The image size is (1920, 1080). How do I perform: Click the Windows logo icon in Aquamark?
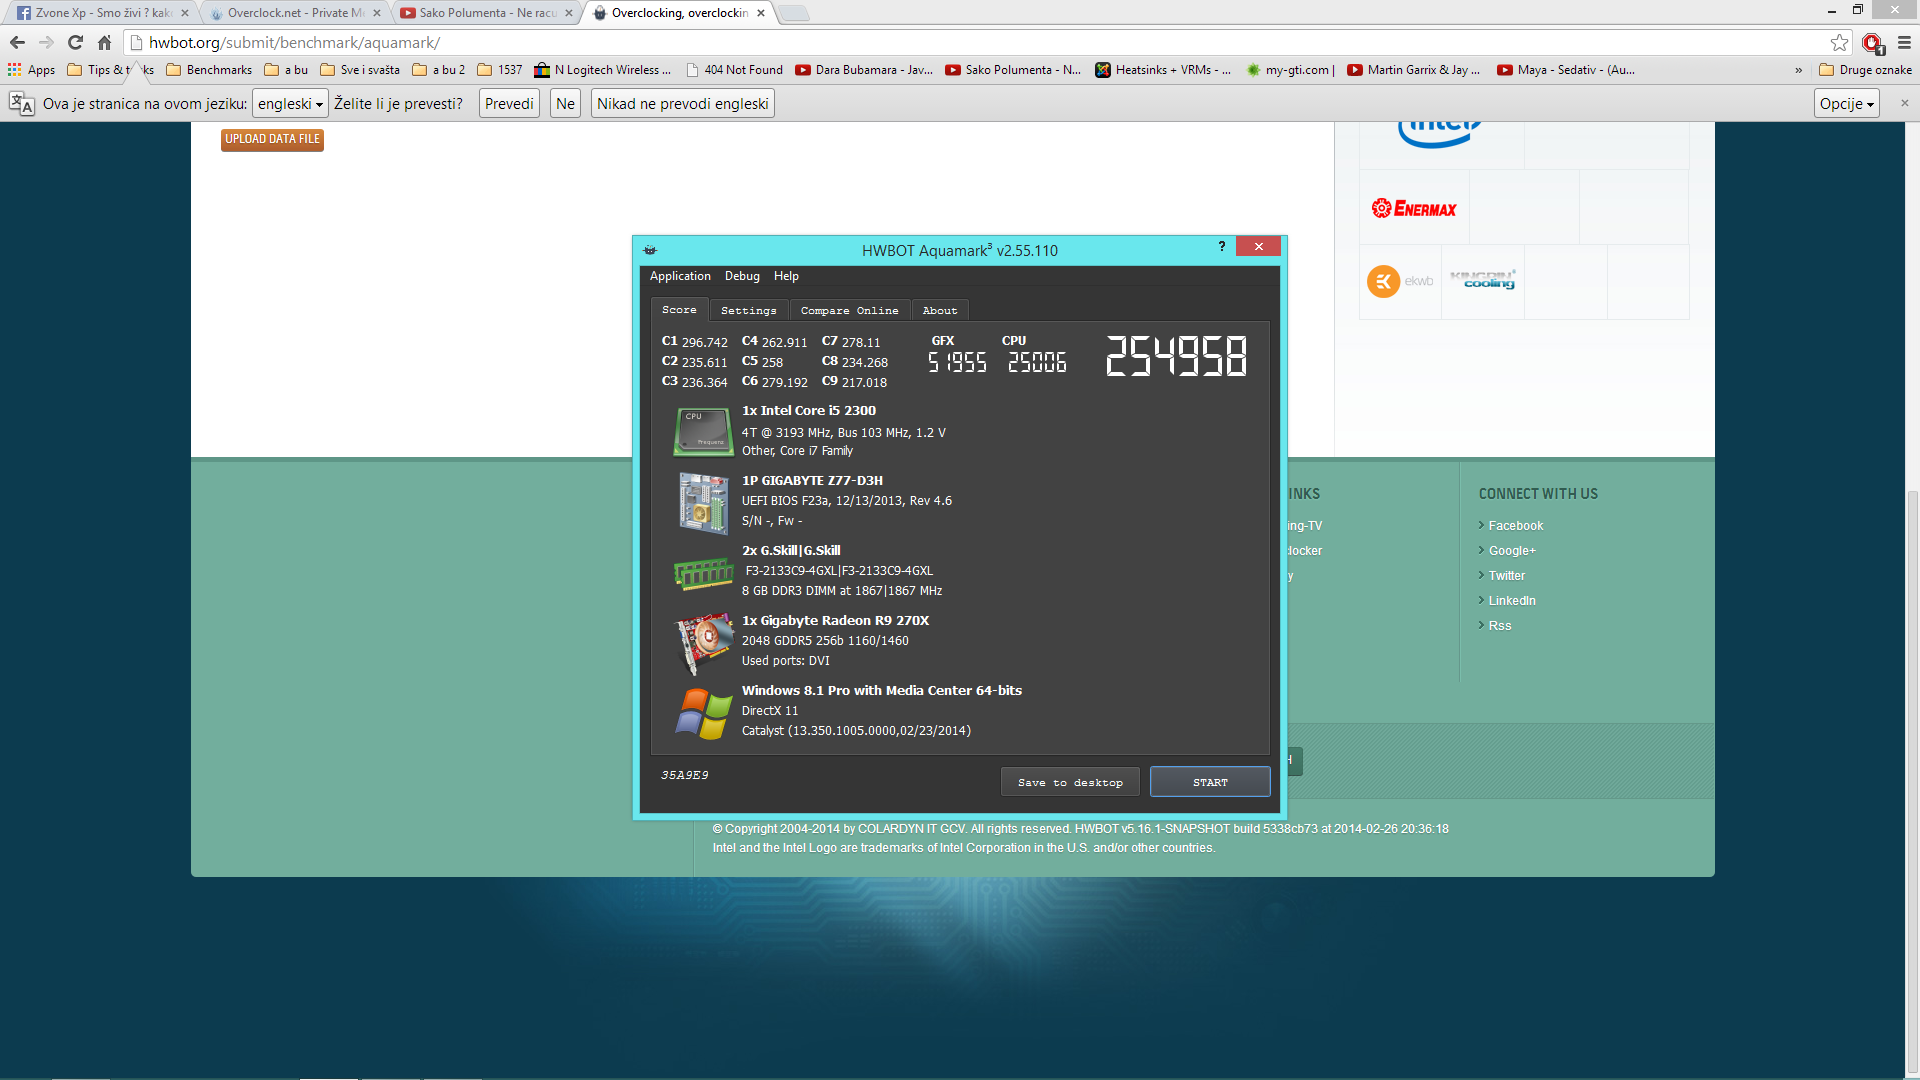coord(703,713)
